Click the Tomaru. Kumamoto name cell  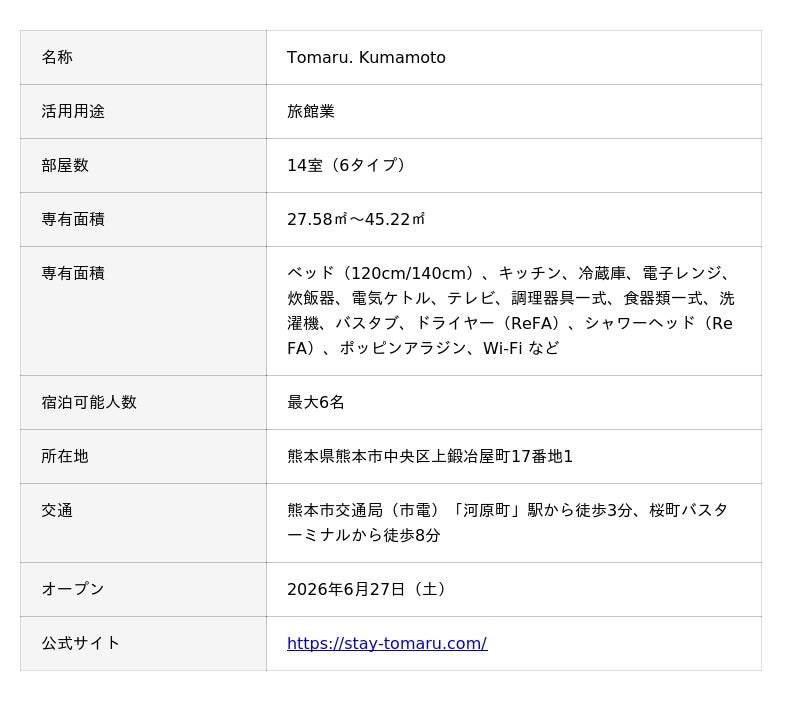514,57
